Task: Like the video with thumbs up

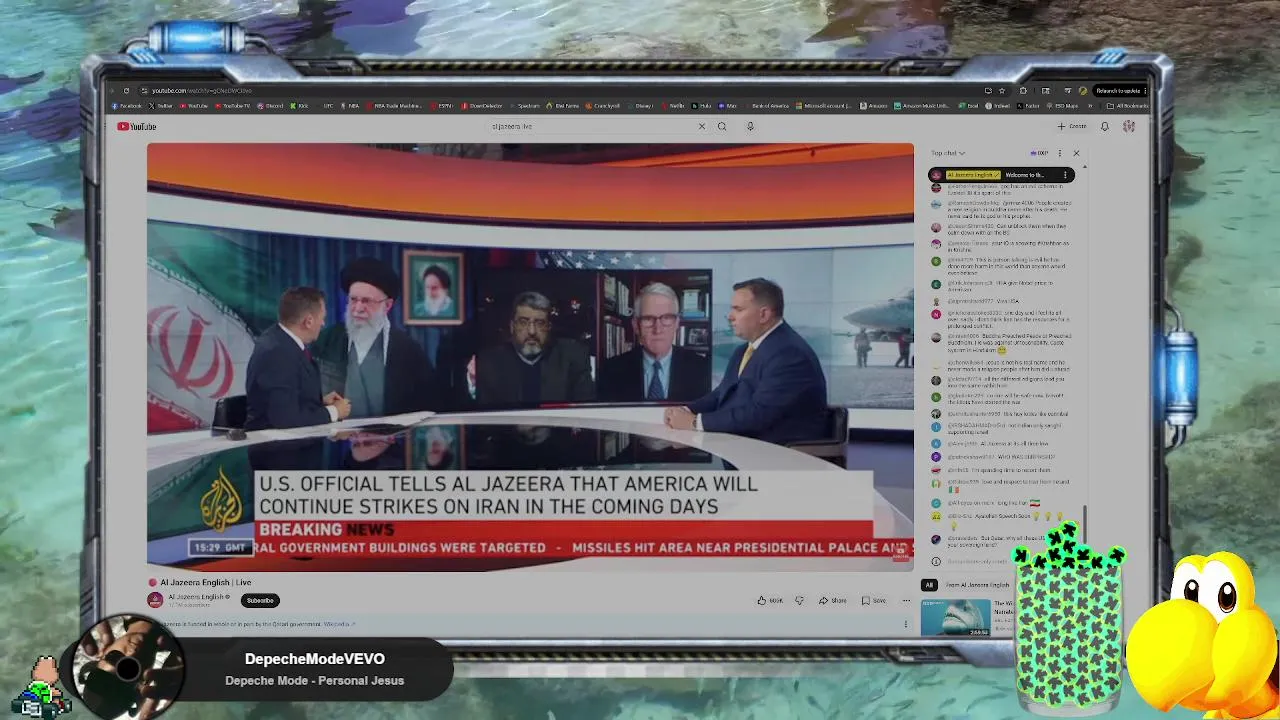Action: click(769, 600)
